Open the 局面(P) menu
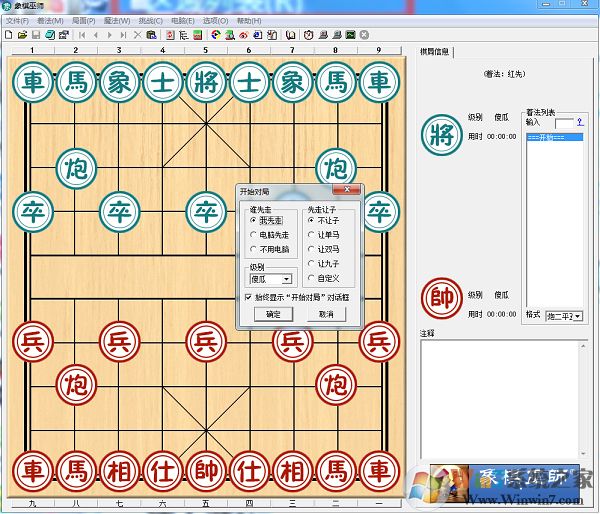This screenshot has height=514, width=600. [x=83, y=21]
